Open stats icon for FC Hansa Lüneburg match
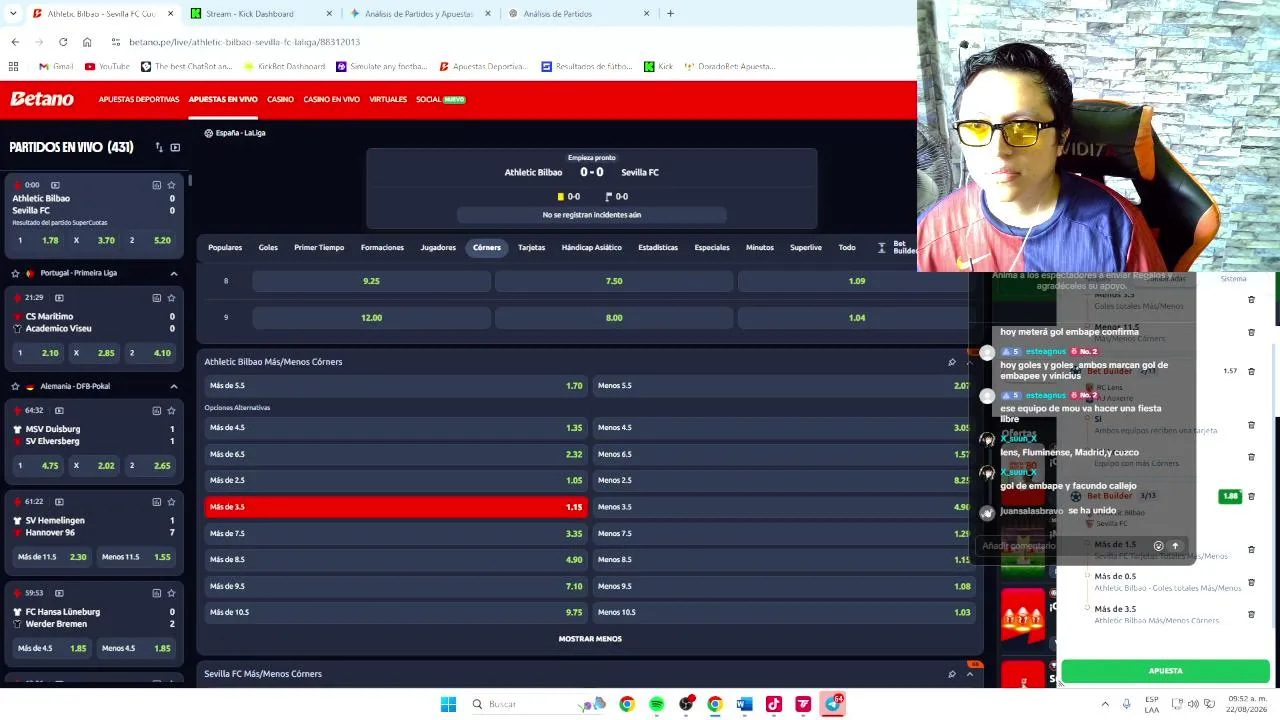 coord(156,593)
